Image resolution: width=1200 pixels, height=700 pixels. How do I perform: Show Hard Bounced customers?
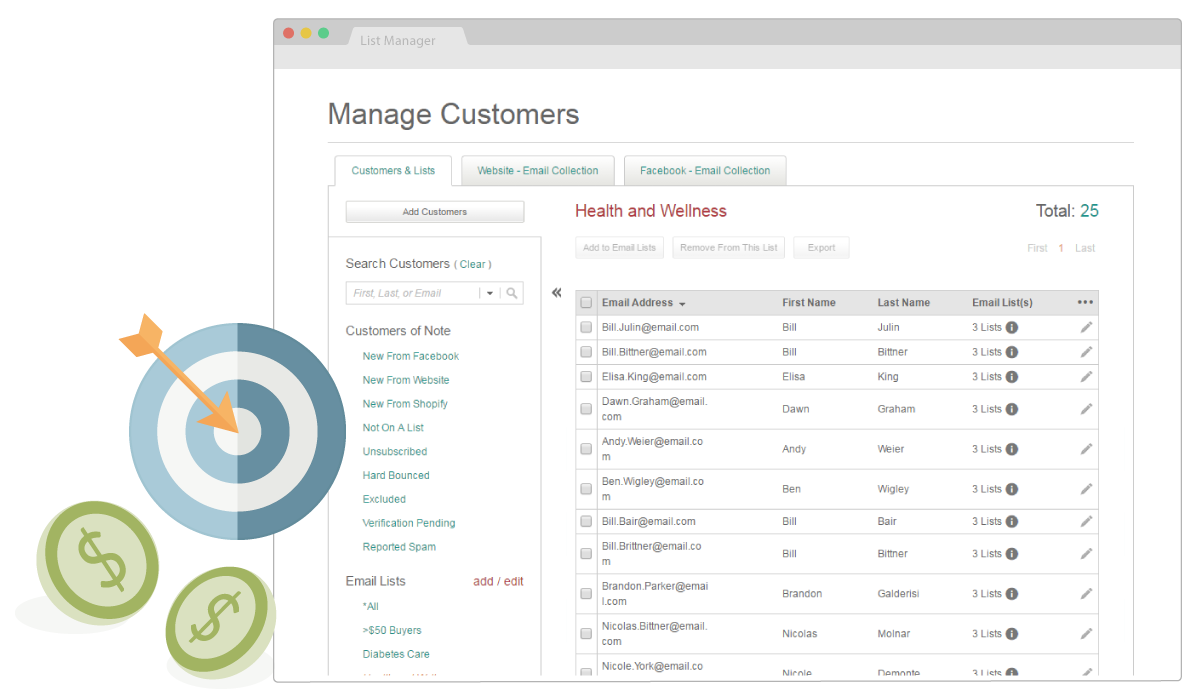tap(396, 476)
